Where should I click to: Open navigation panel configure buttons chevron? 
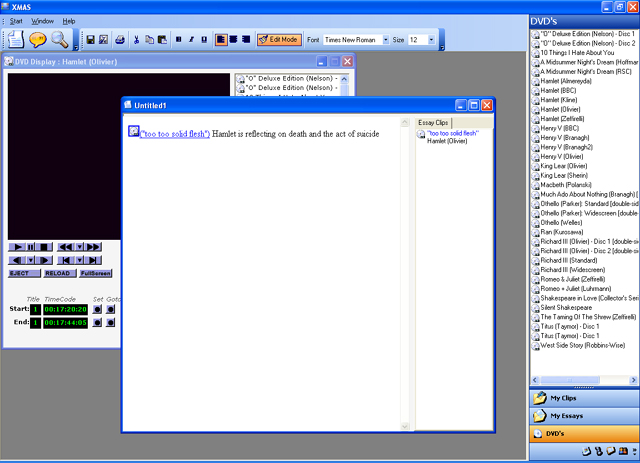coord(634,452)
